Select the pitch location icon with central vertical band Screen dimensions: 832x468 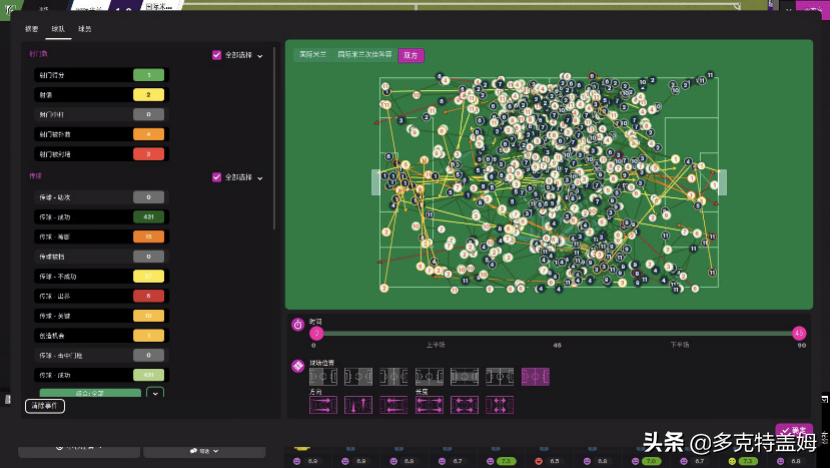pos(394,377)
